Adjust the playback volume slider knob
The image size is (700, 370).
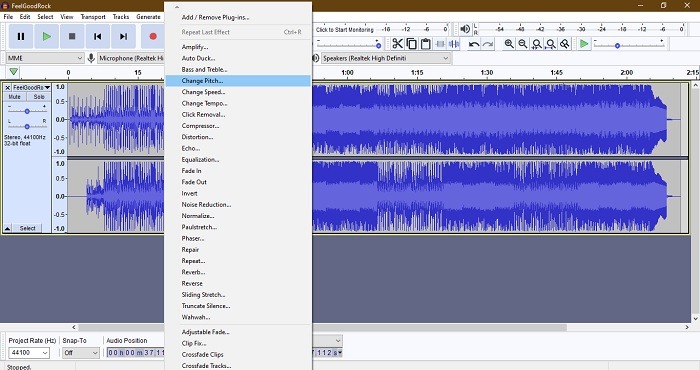point(379,46)
